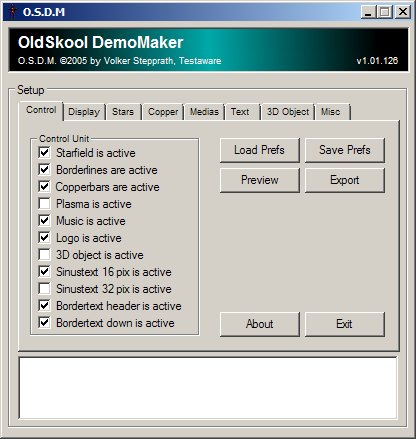416x439 pixels.
Task: Close the O.S.D.M window
Action: [403, 12]
